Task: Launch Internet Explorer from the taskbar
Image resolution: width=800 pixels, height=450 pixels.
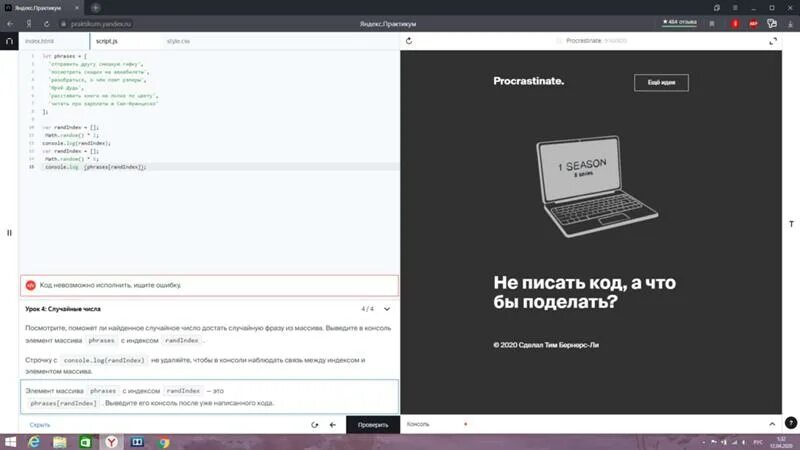Action: pos(34,442)
